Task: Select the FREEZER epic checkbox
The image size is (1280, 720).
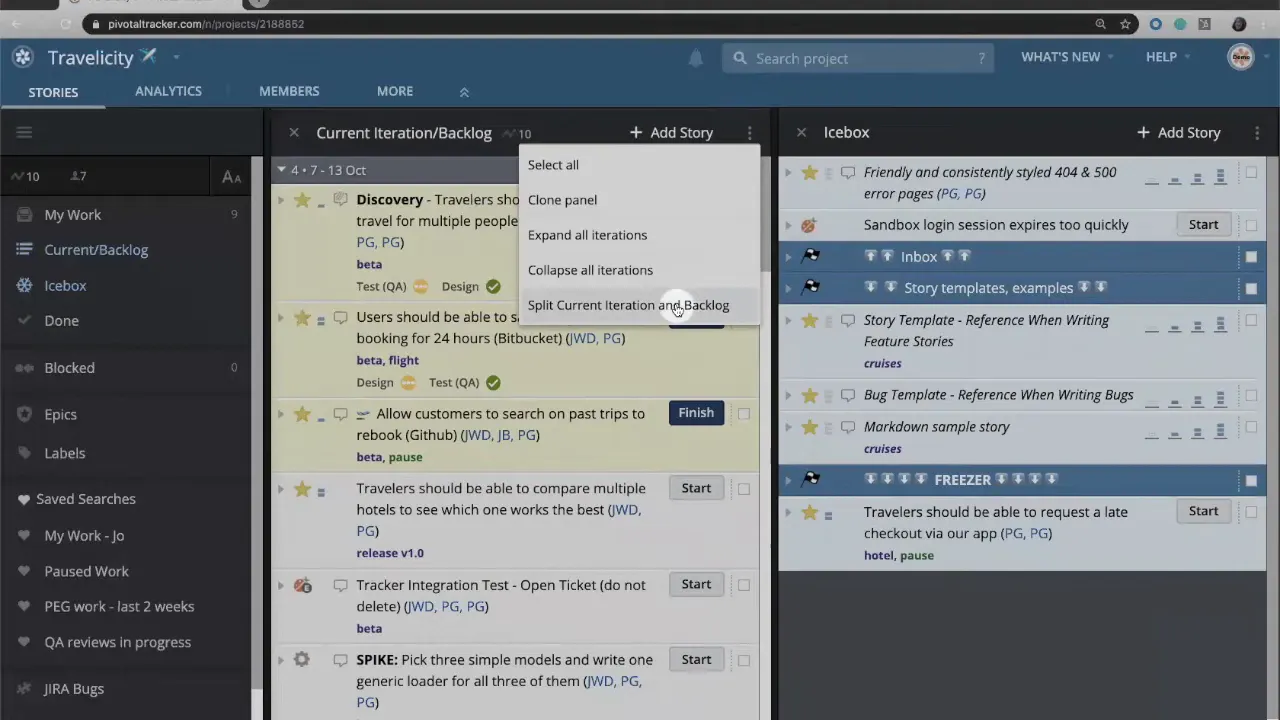Action: (1251, 479)
